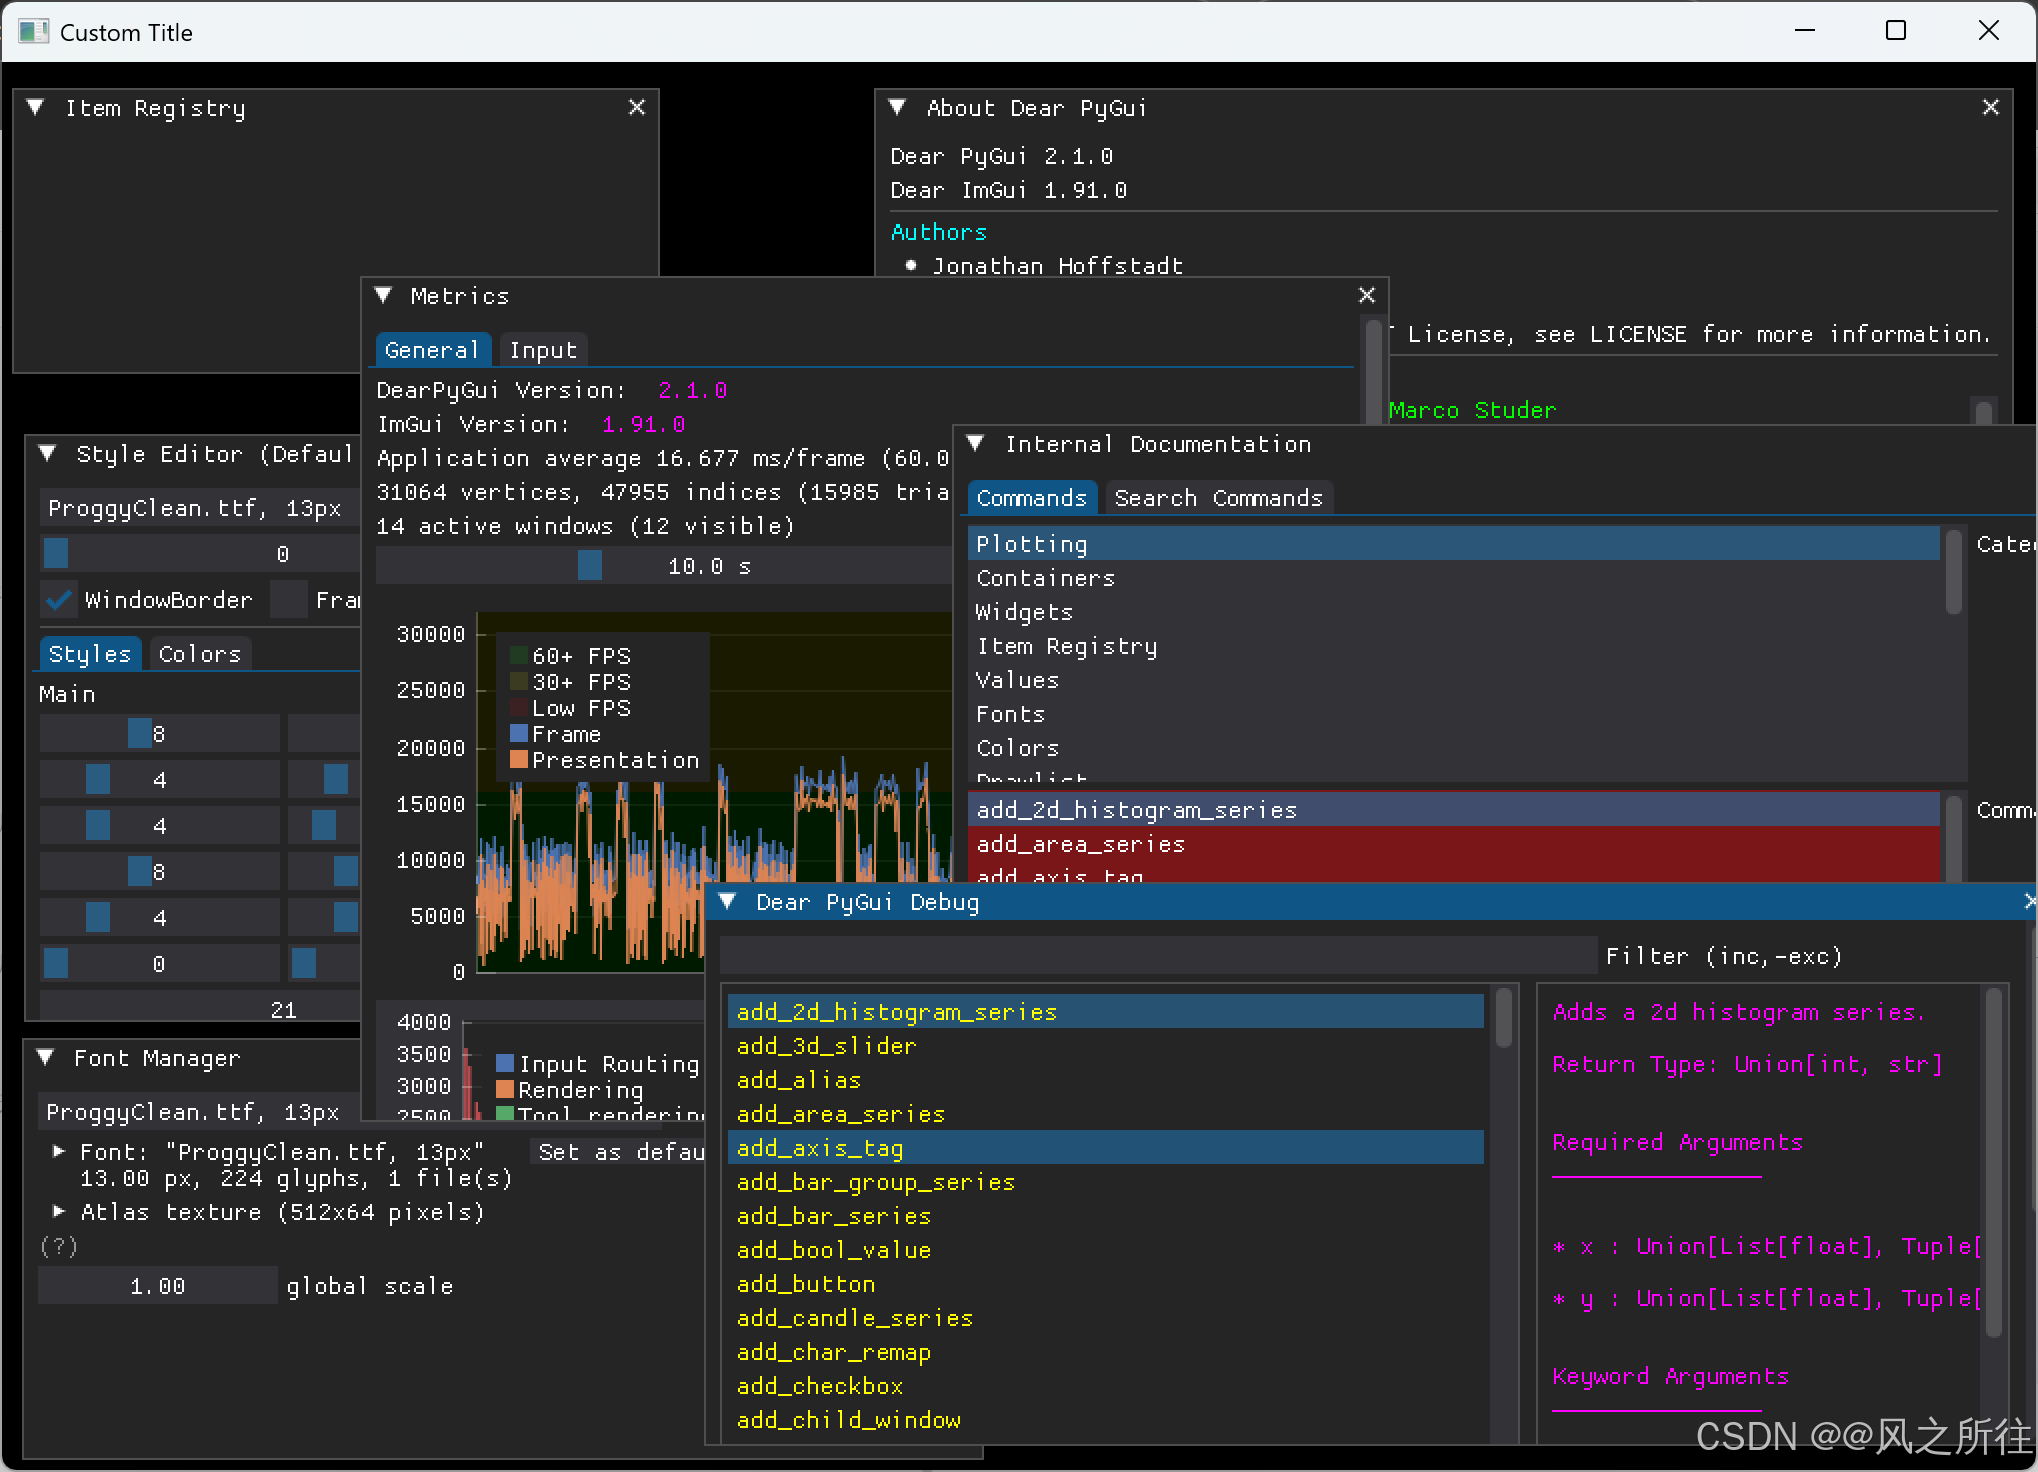Switch to Colors tab in Style Editor
Viewport: 2038px width, 1472px height.
coord(199,654)
